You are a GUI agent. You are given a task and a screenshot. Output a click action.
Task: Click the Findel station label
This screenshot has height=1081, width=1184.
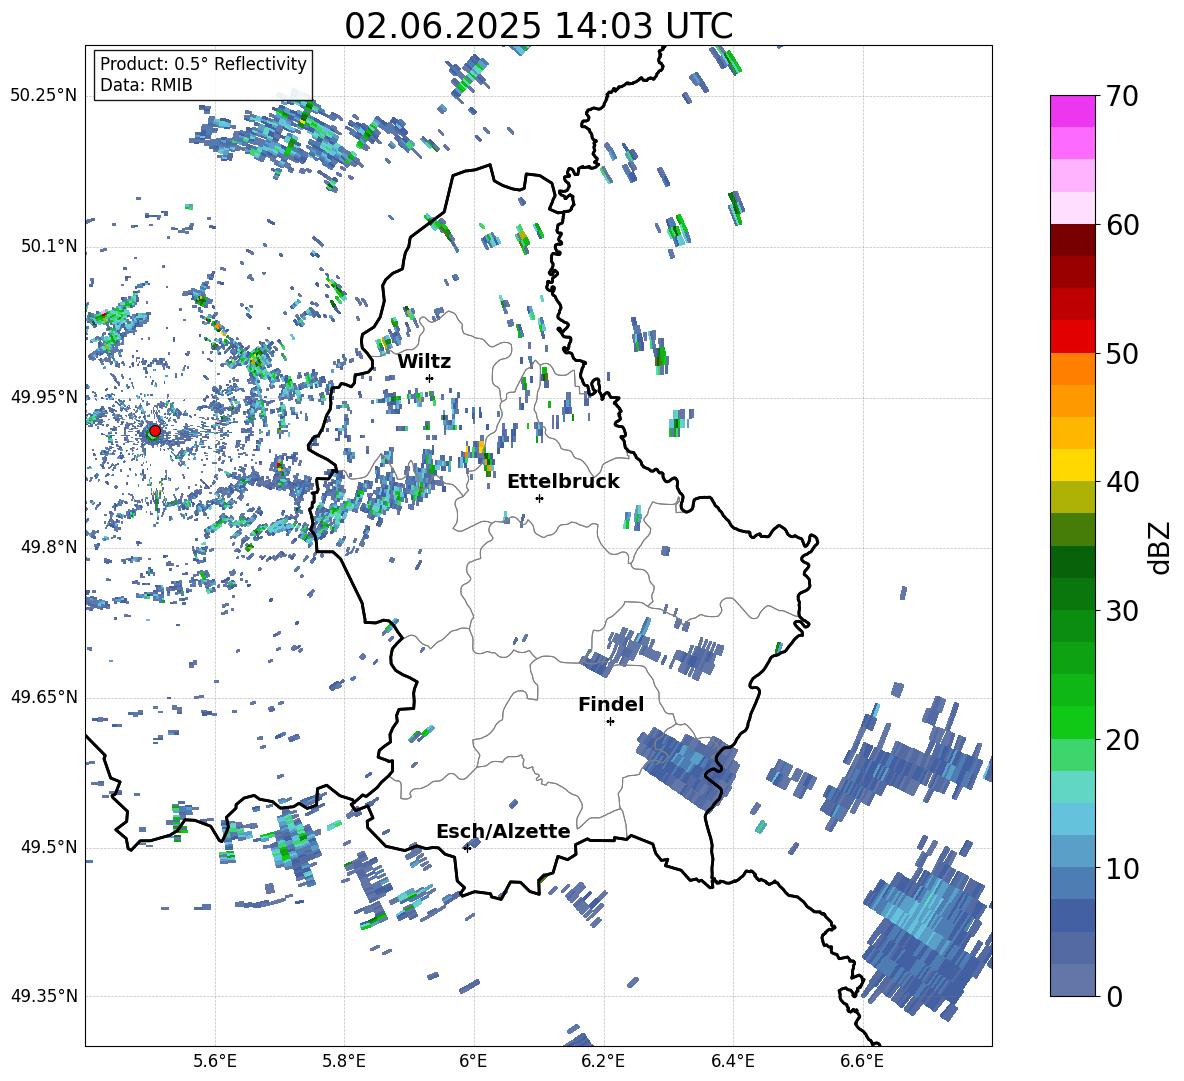(611, 704)
